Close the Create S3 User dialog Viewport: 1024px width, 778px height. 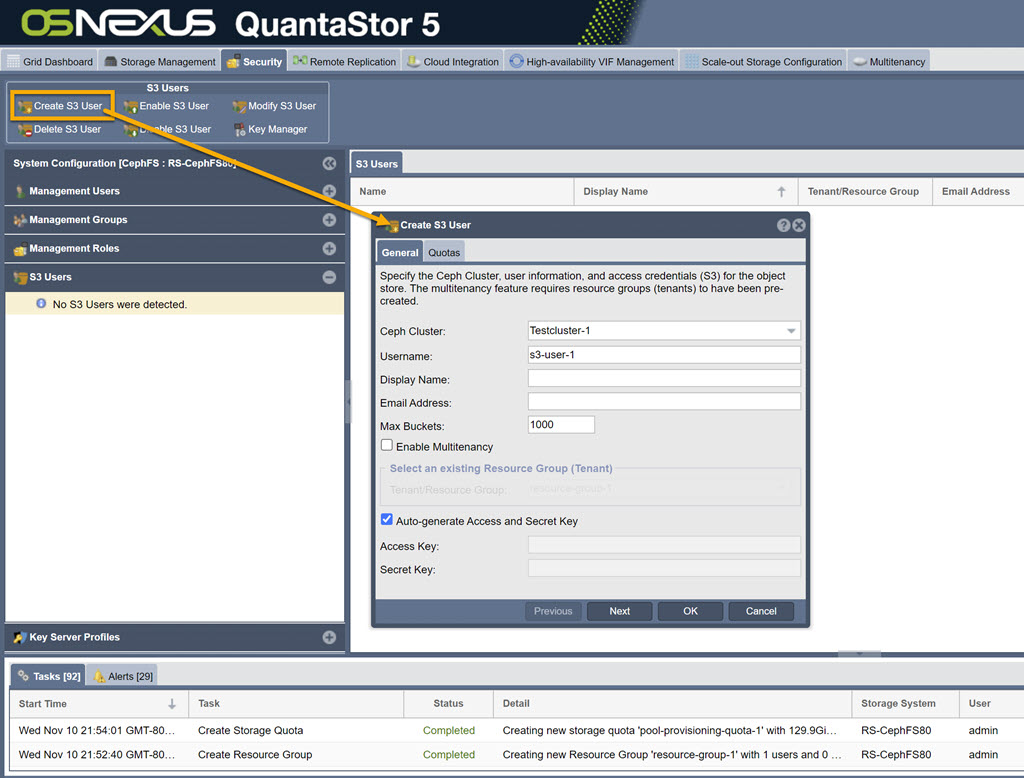coord(799,225)
